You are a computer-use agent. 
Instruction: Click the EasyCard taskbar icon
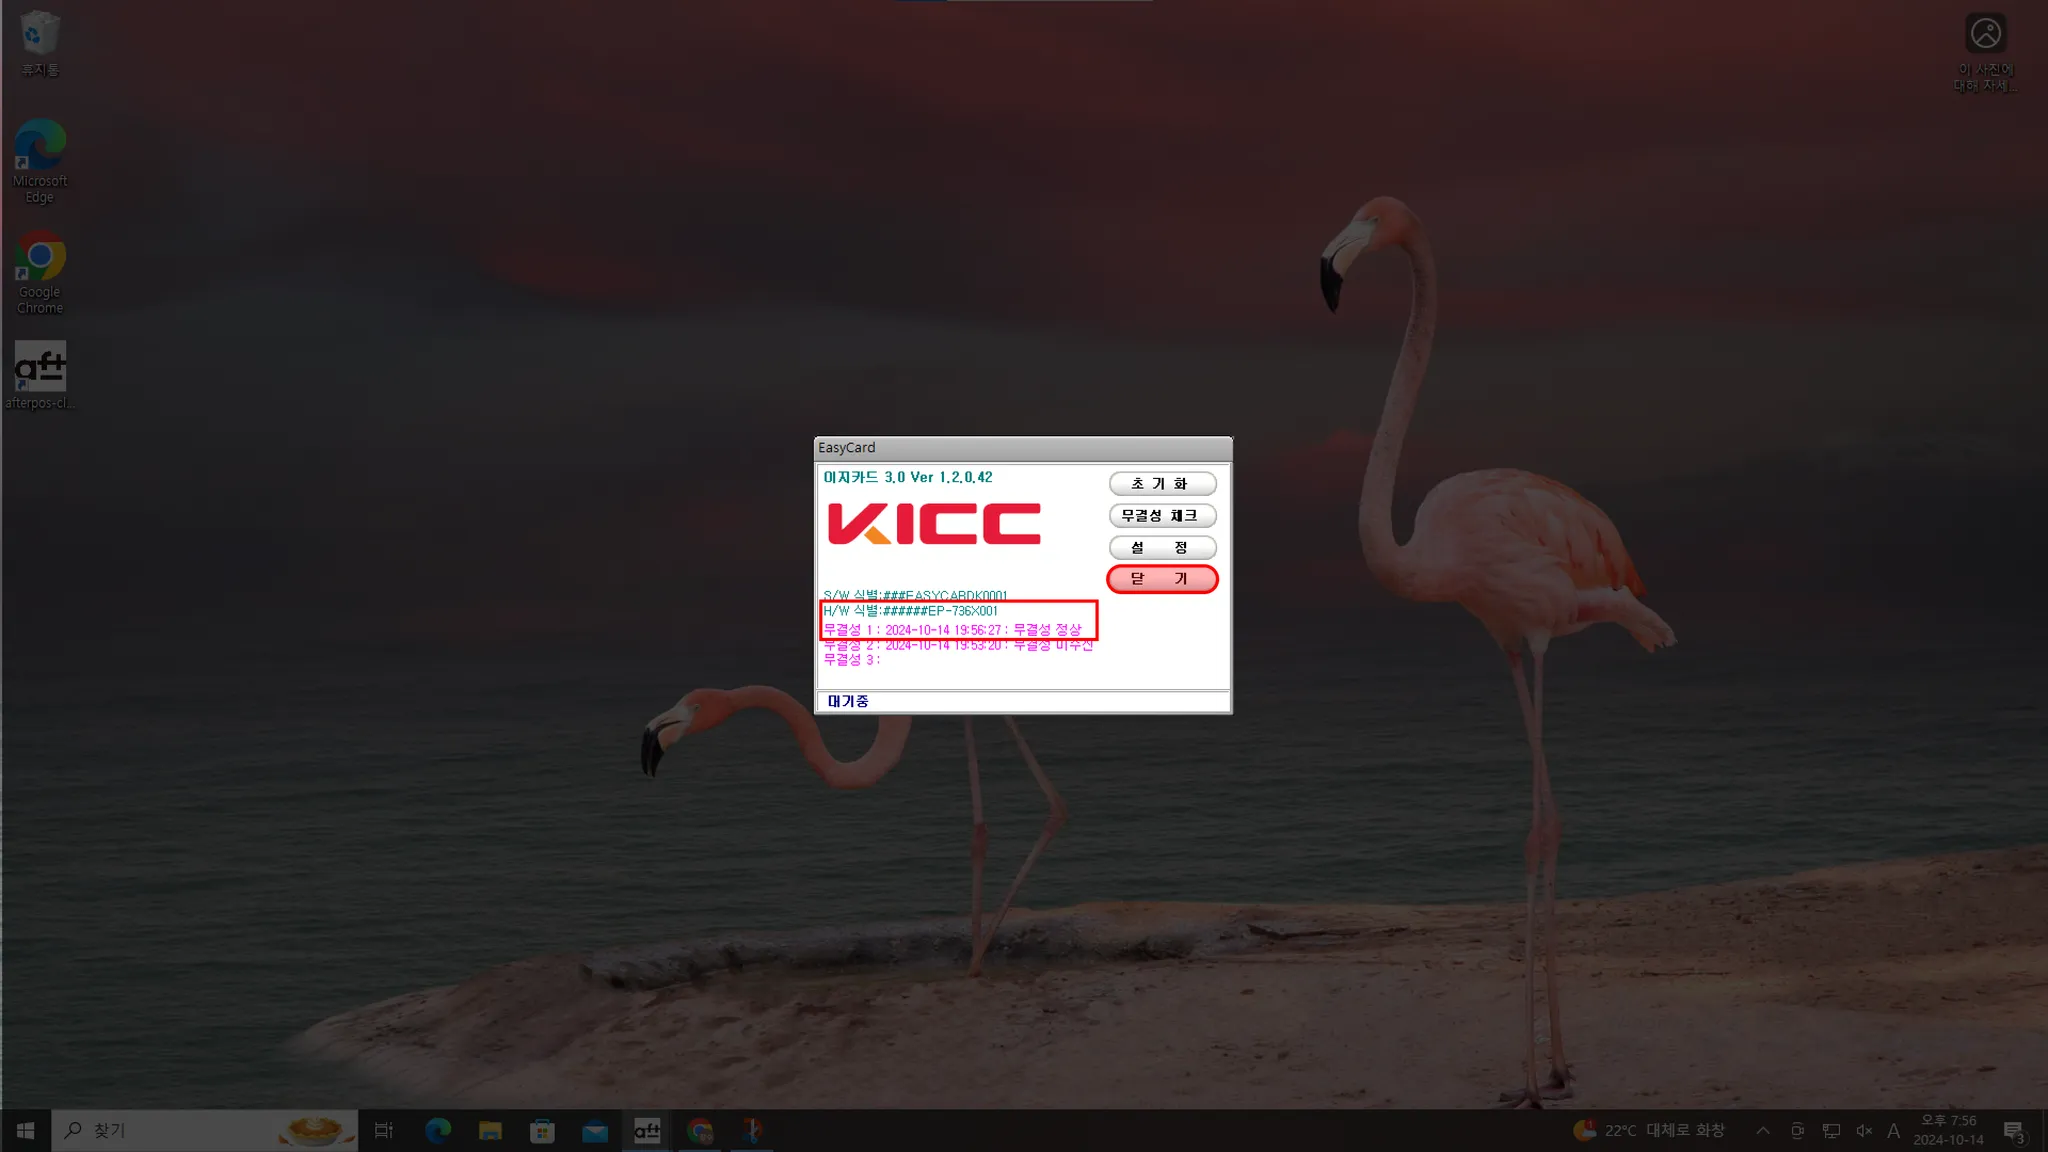(752, 1131)
